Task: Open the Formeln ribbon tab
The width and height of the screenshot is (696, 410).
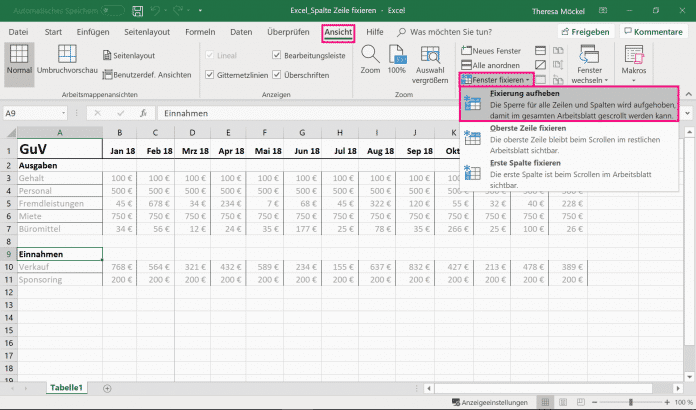Action: pyautogui.click(x=200, y=32)
